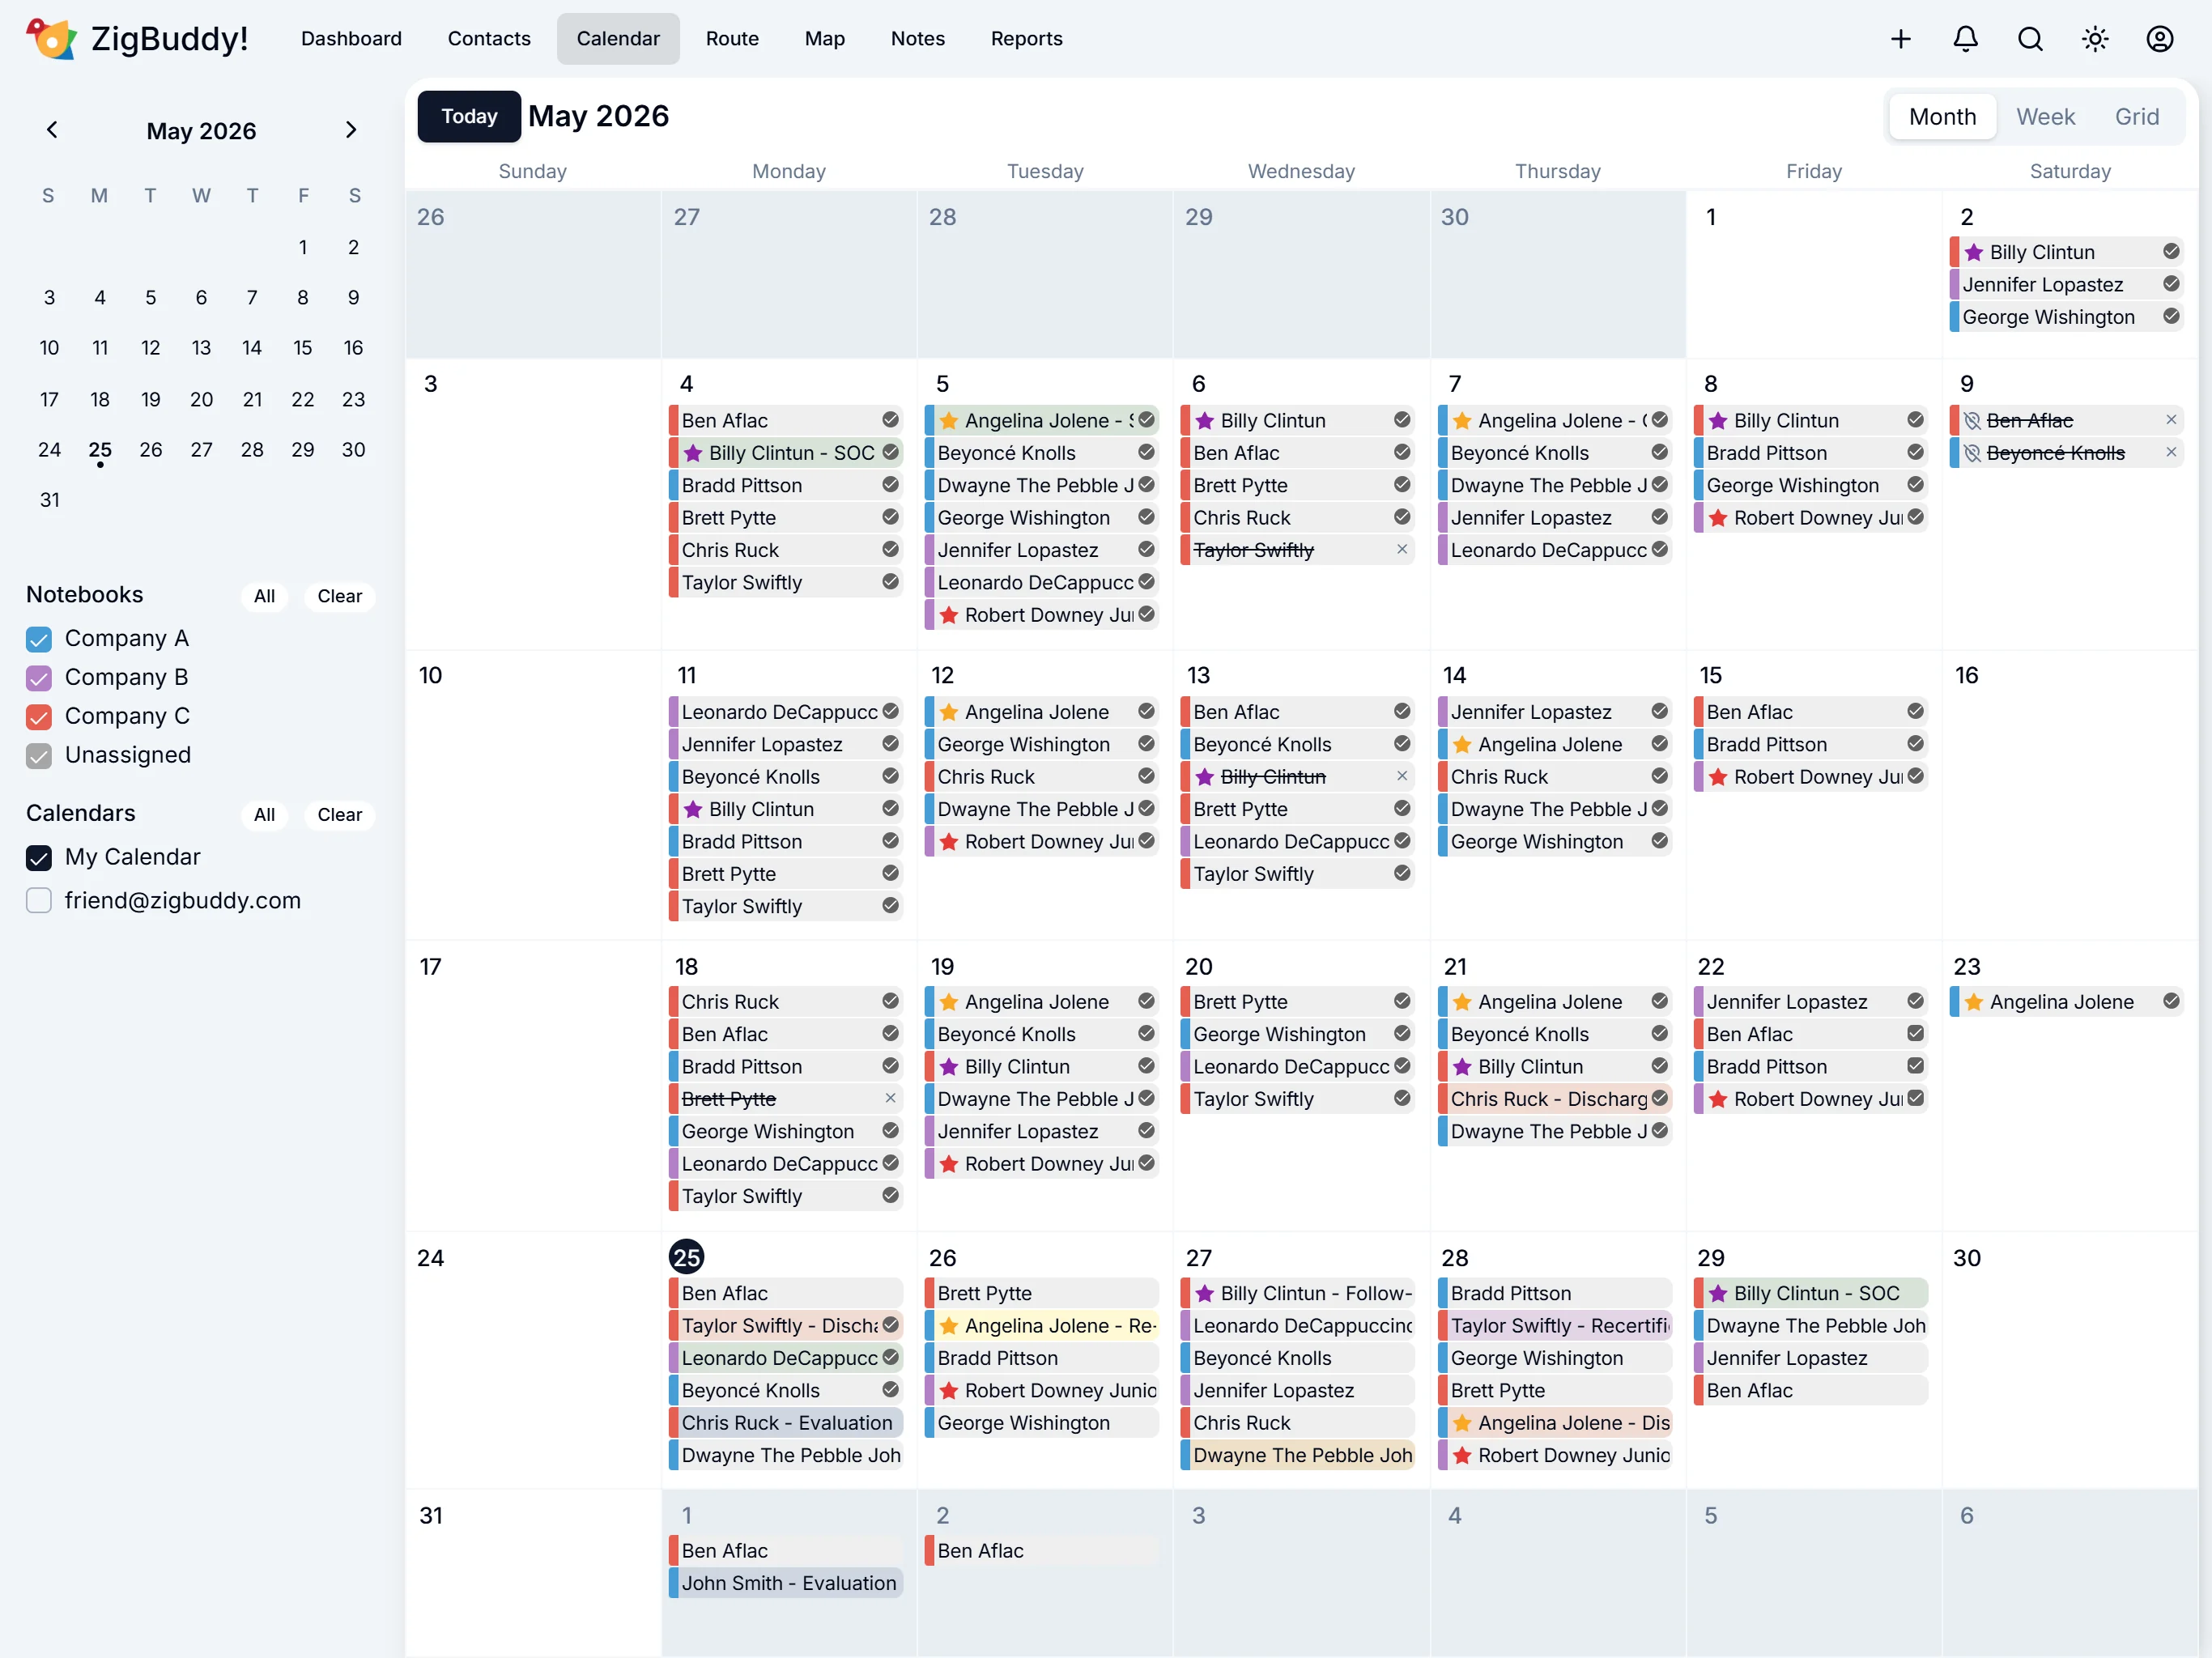Open the Route page
This screenshot has width=2212, height=1658.
click(x=732, y=39)
